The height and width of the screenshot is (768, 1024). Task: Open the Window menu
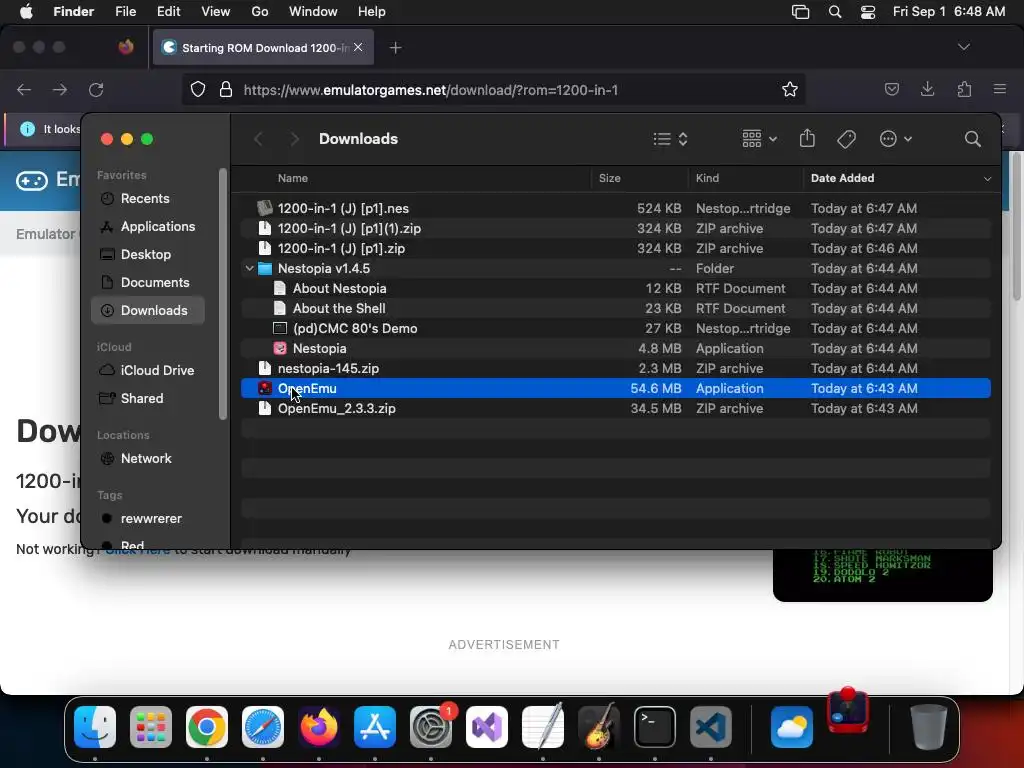[313, 12]
